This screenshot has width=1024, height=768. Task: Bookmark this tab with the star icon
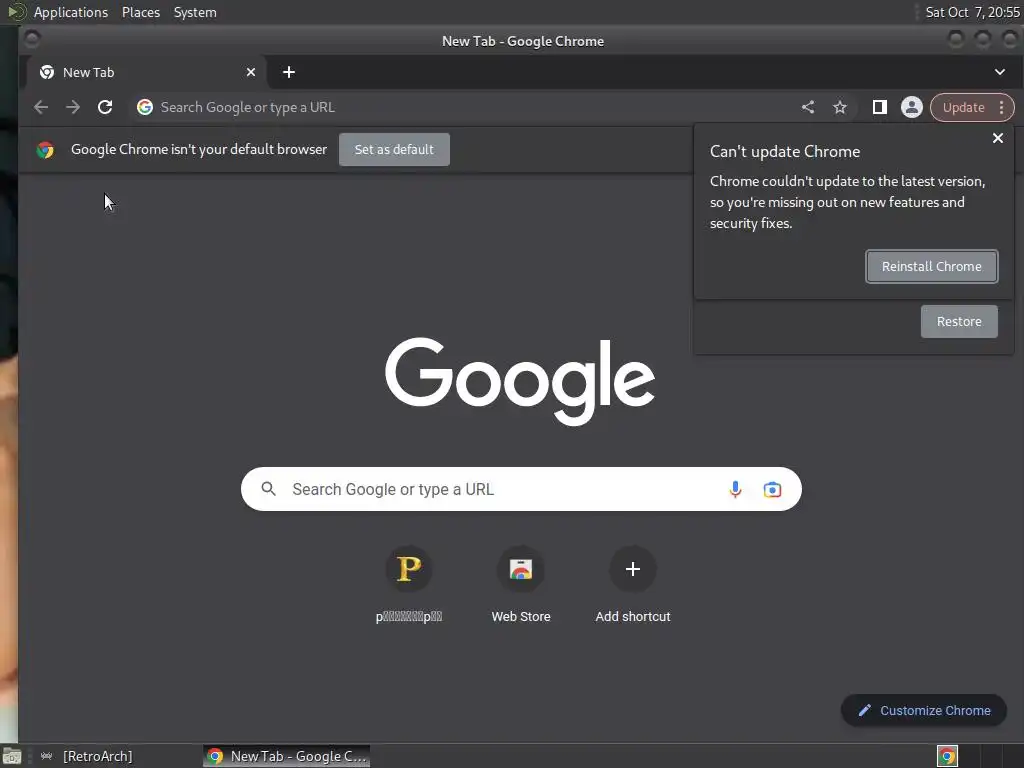pos(840,107)
